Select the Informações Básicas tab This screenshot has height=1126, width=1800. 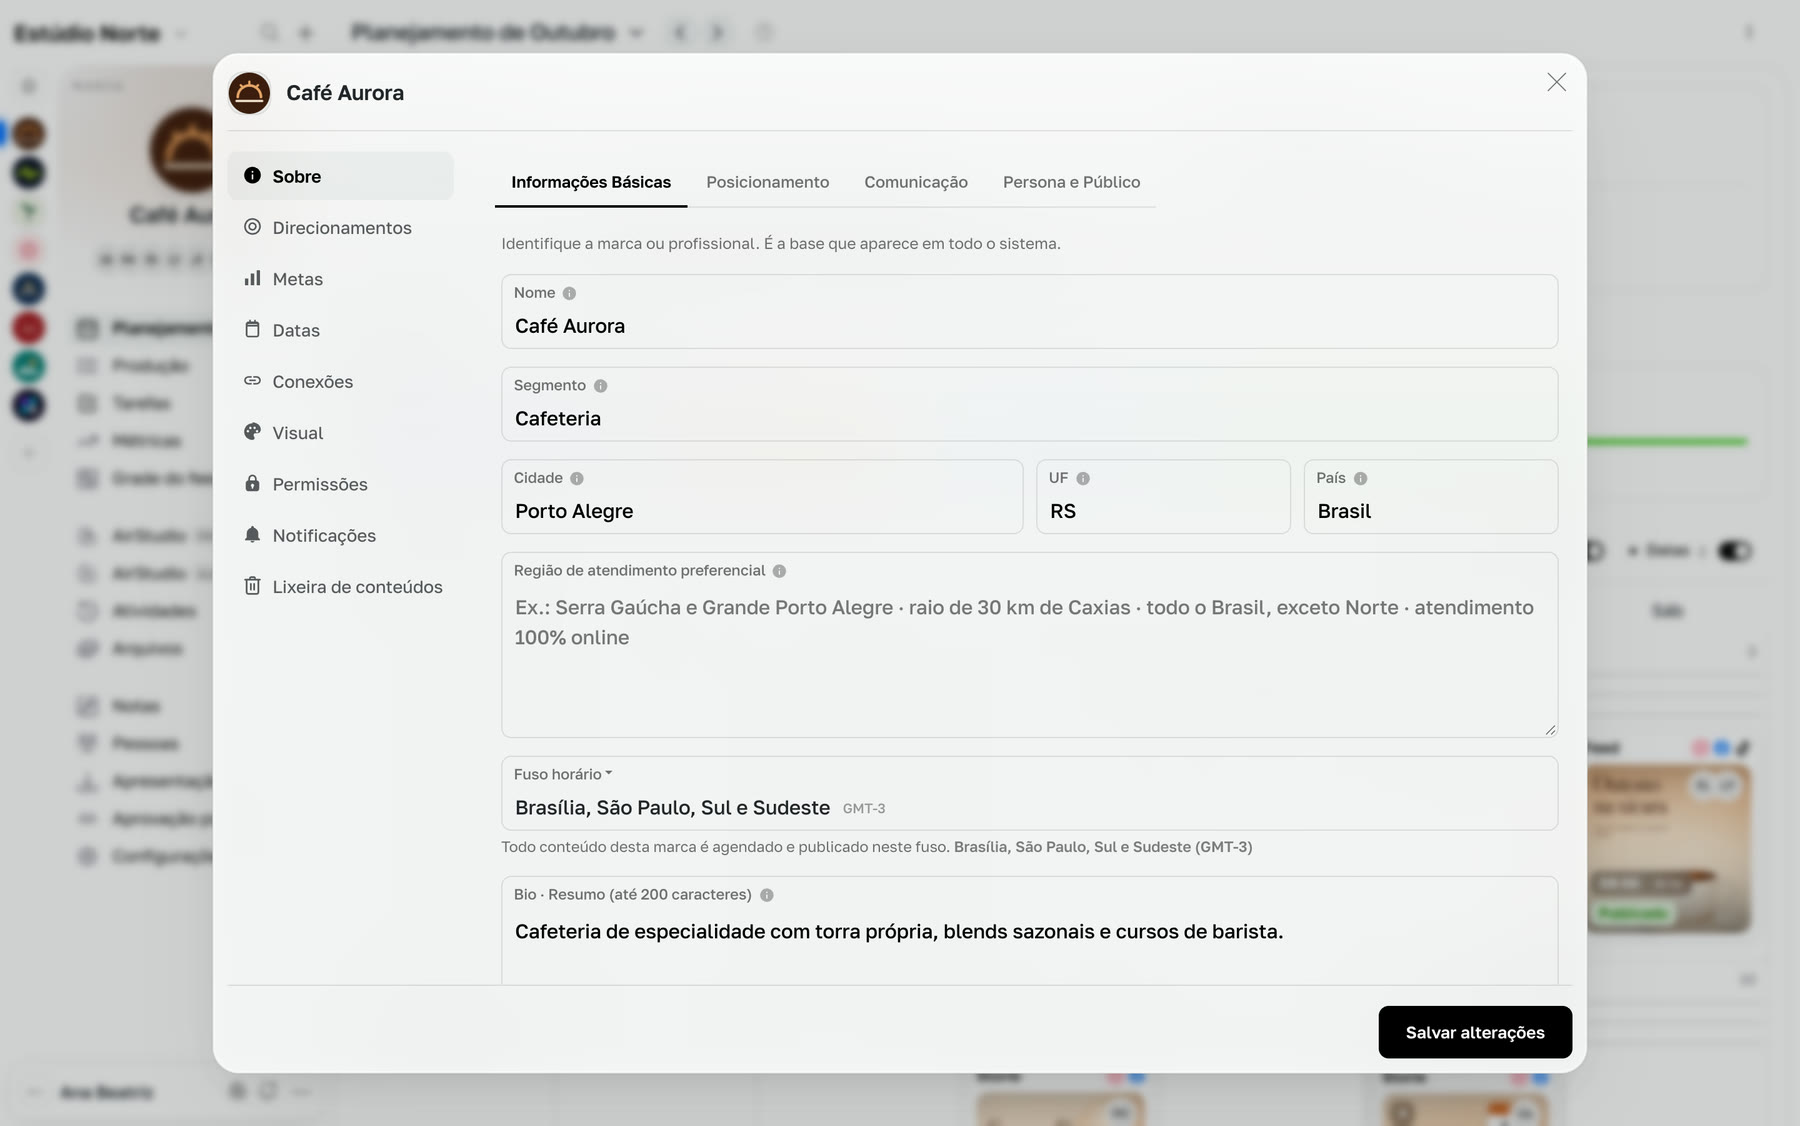coord(591,182)
